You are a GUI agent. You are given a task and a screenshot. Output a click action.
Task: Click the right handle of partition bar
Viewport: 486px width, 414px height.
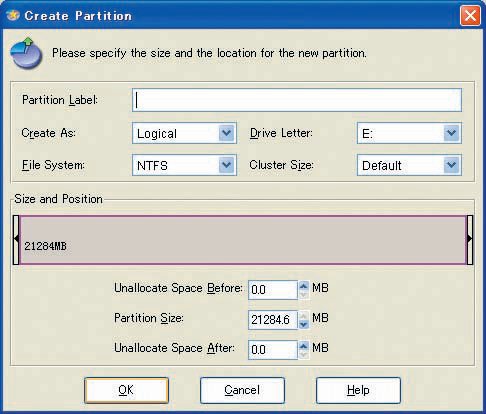[x=470, y=240]
